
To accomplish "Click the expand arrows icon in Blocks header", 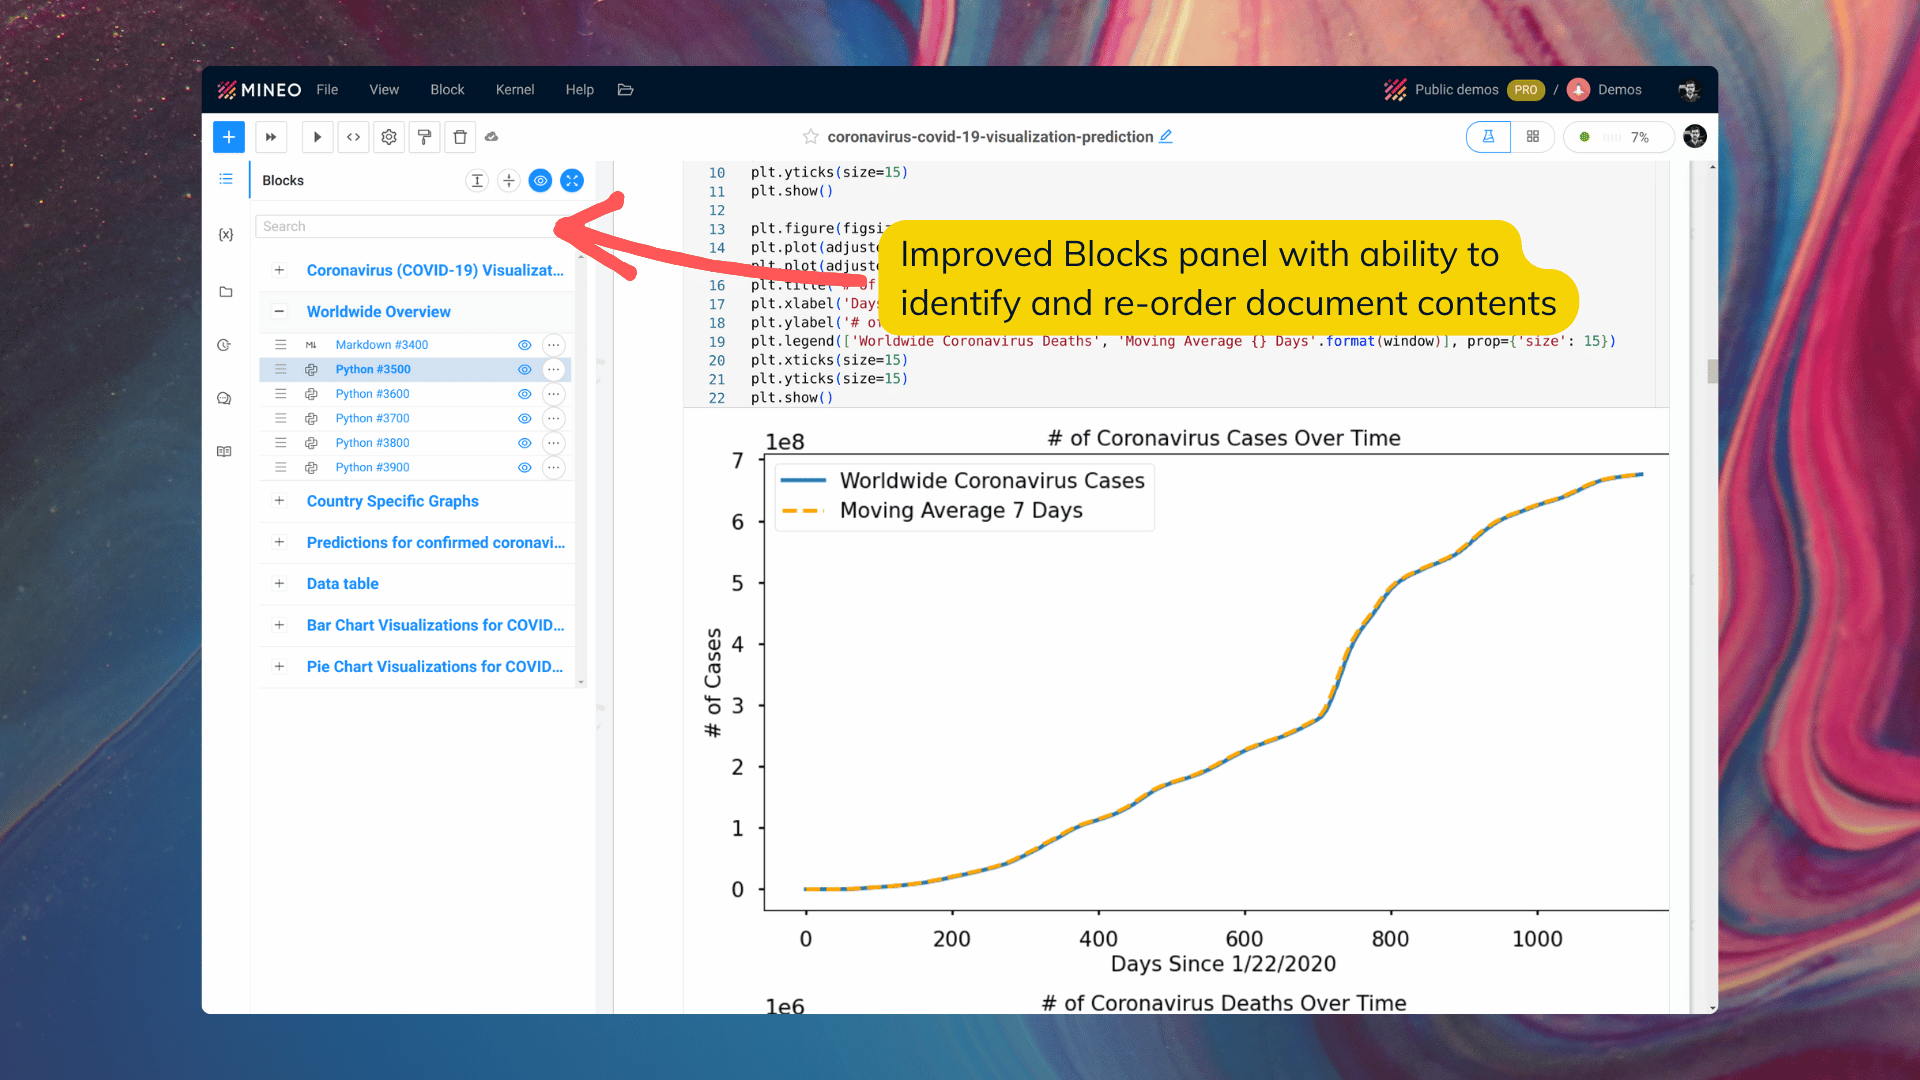I will coord(572,180).
